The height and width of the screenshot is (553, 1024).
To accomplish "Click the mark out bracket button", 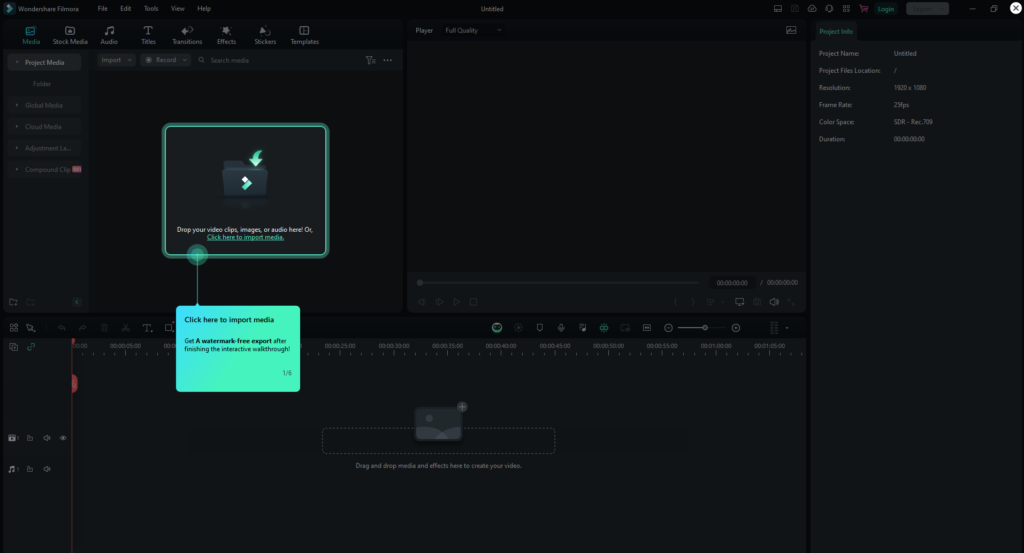I will (x=693, y=302).
